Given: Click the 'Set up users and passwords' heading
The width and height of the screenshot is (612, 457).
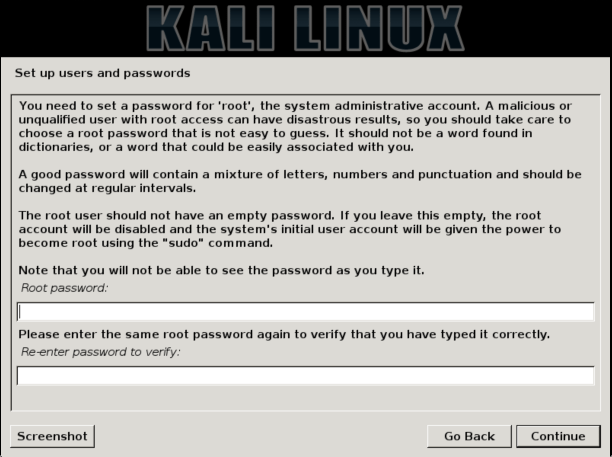Looking at the screenshot, I should point(102,73).
